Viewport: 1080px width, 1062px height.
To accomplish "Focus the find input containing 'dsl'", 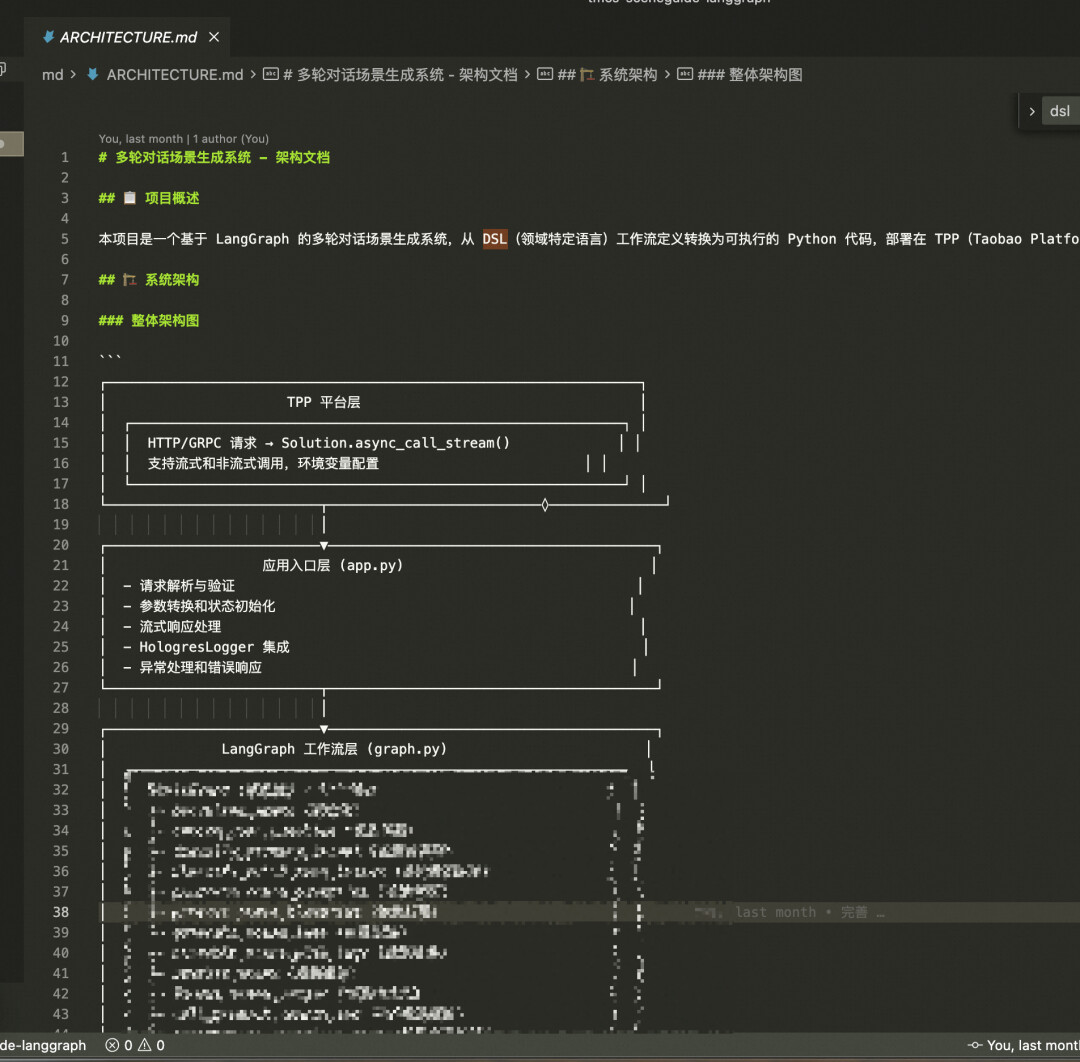I will tap(1062, 112).
